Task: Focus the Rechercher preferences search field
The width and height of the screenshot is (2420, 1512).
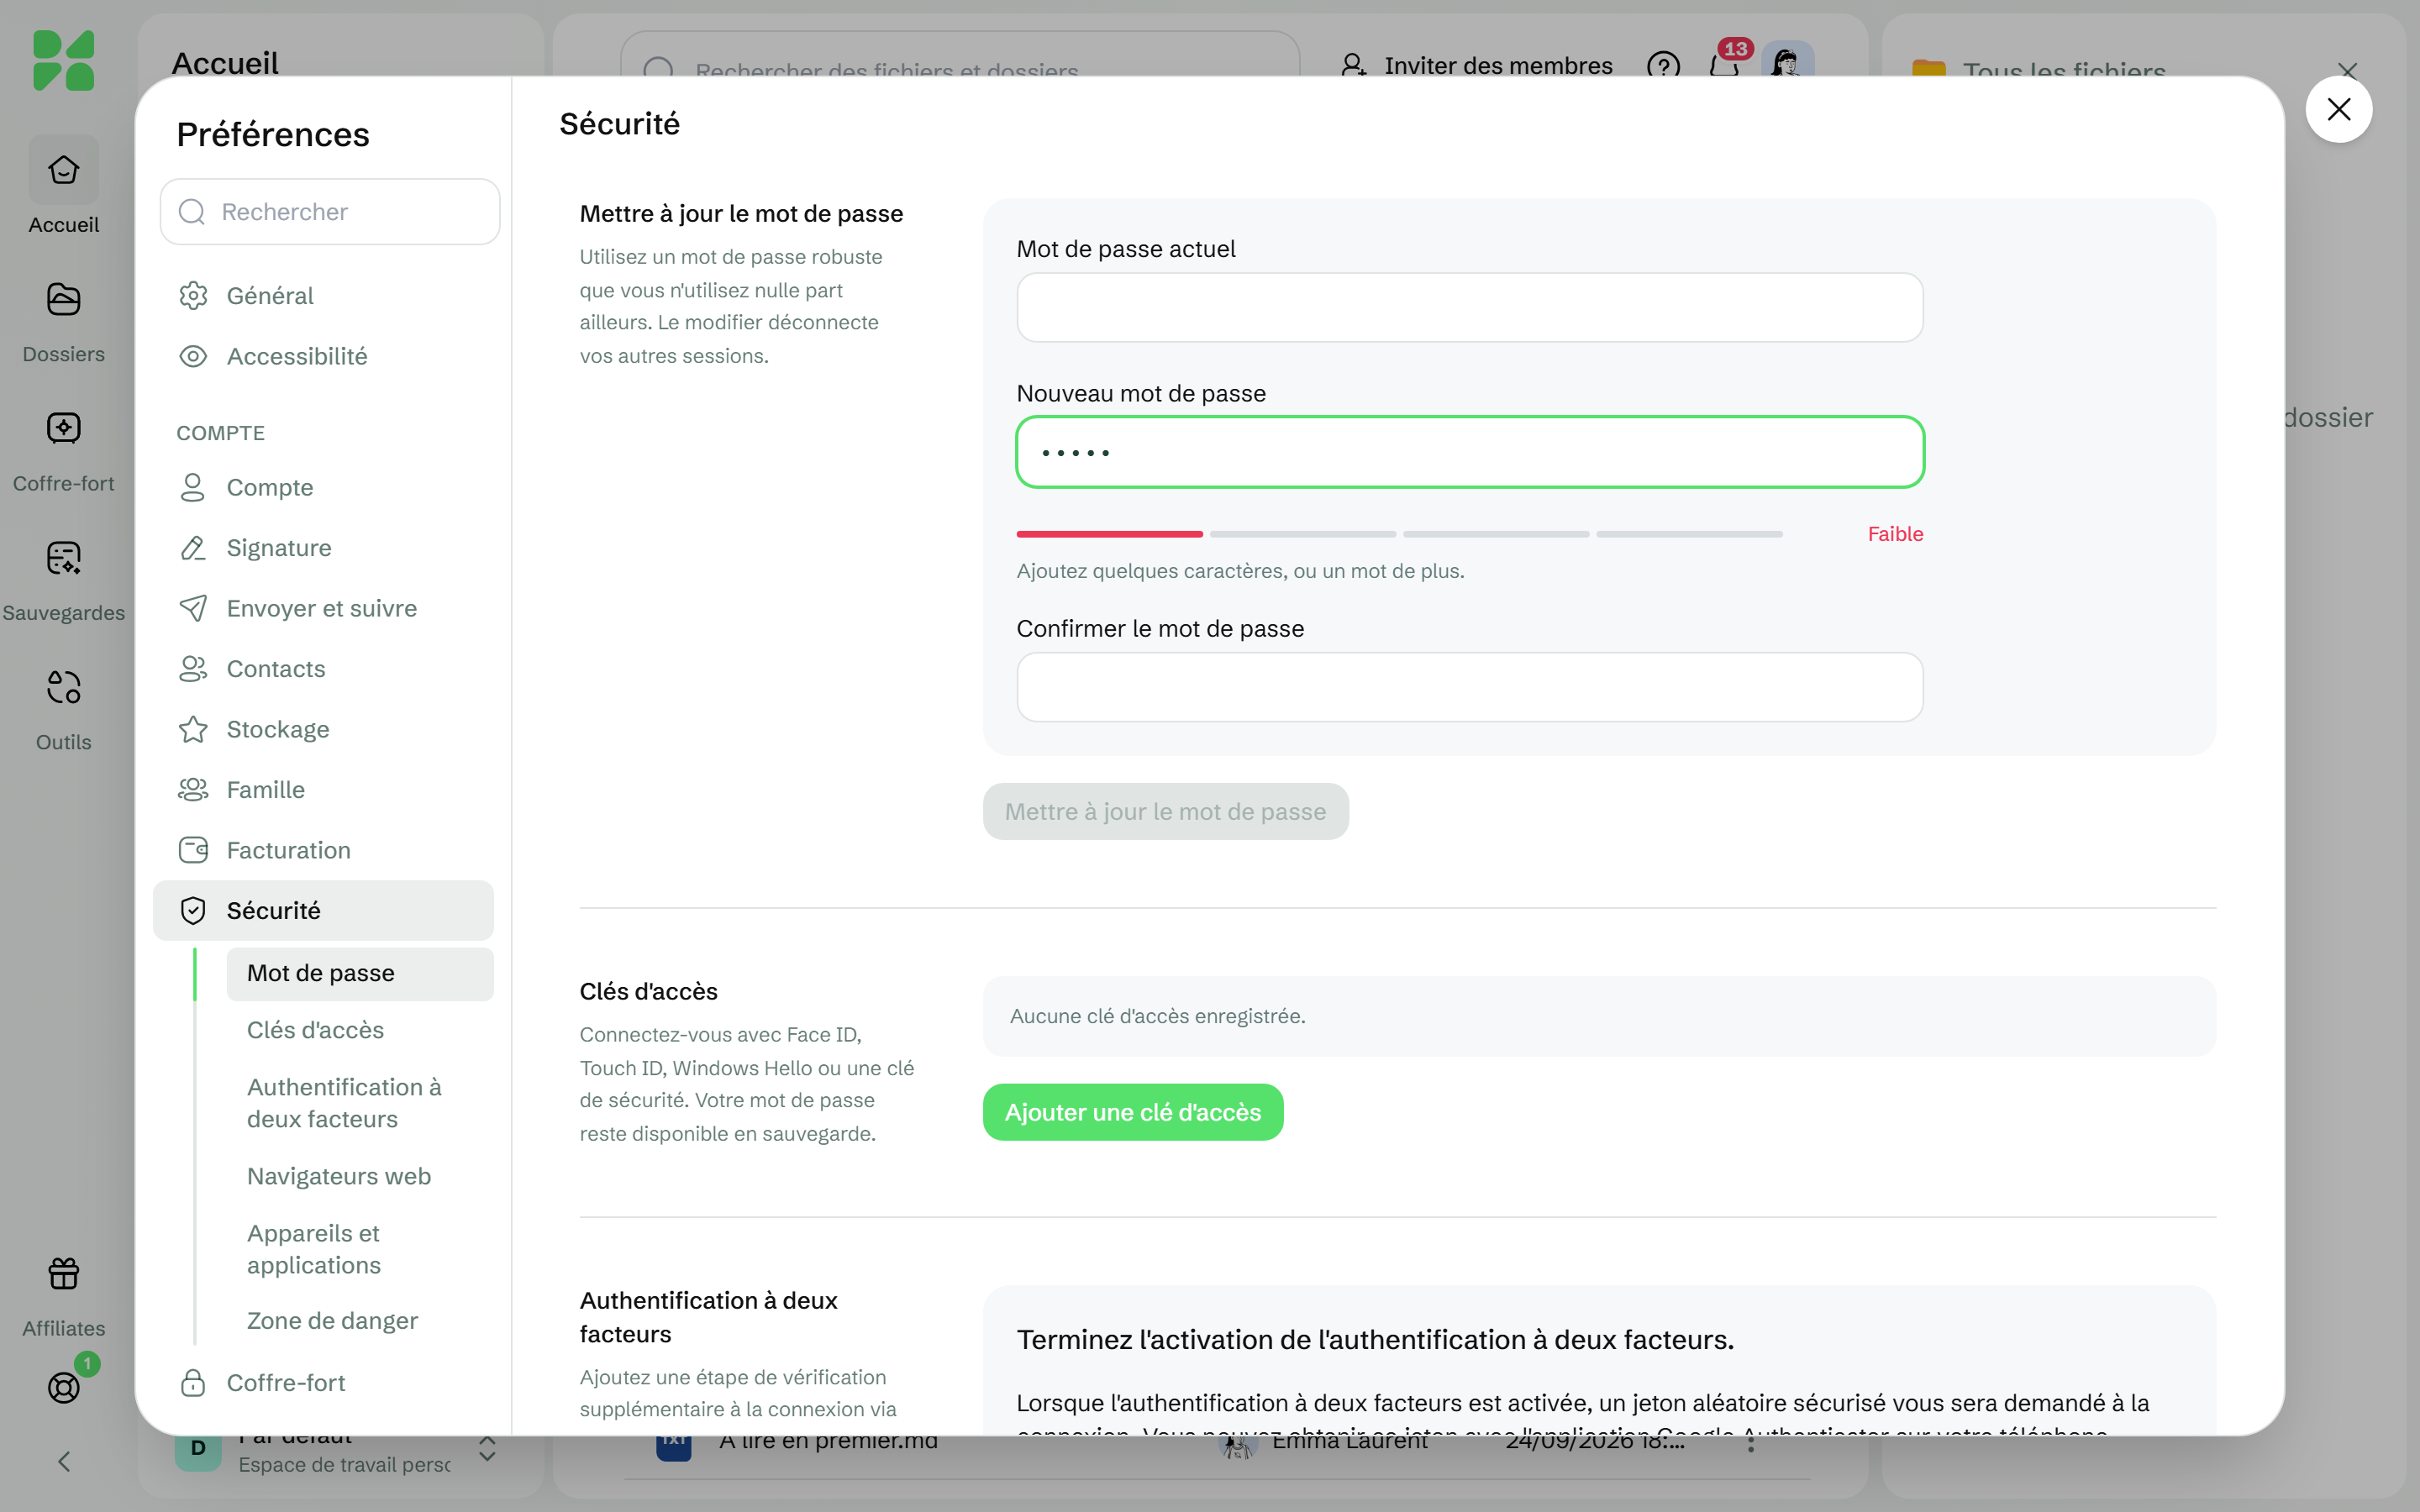Action: (x=330, y=212)
